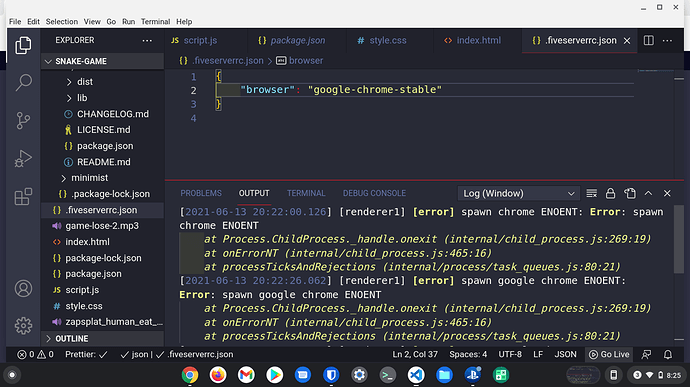Click the output panel vertical scrollbar

click(x=679, y=240)
